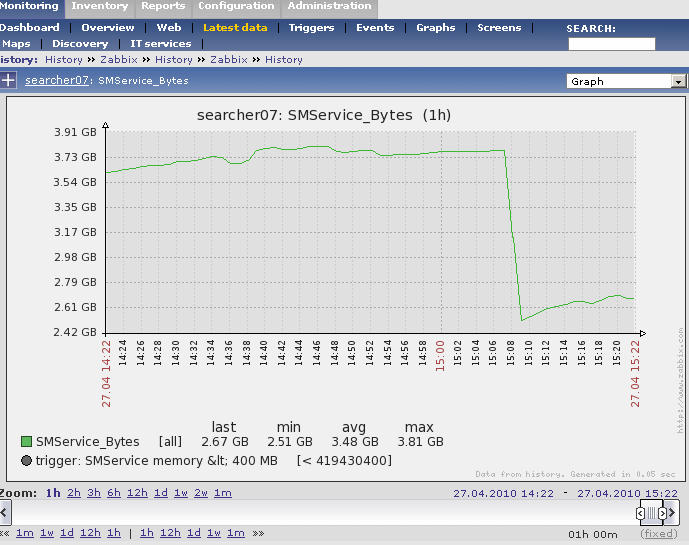689x545 pixels.
Task: Open the IT services menu item
Action: coord(160,44)
